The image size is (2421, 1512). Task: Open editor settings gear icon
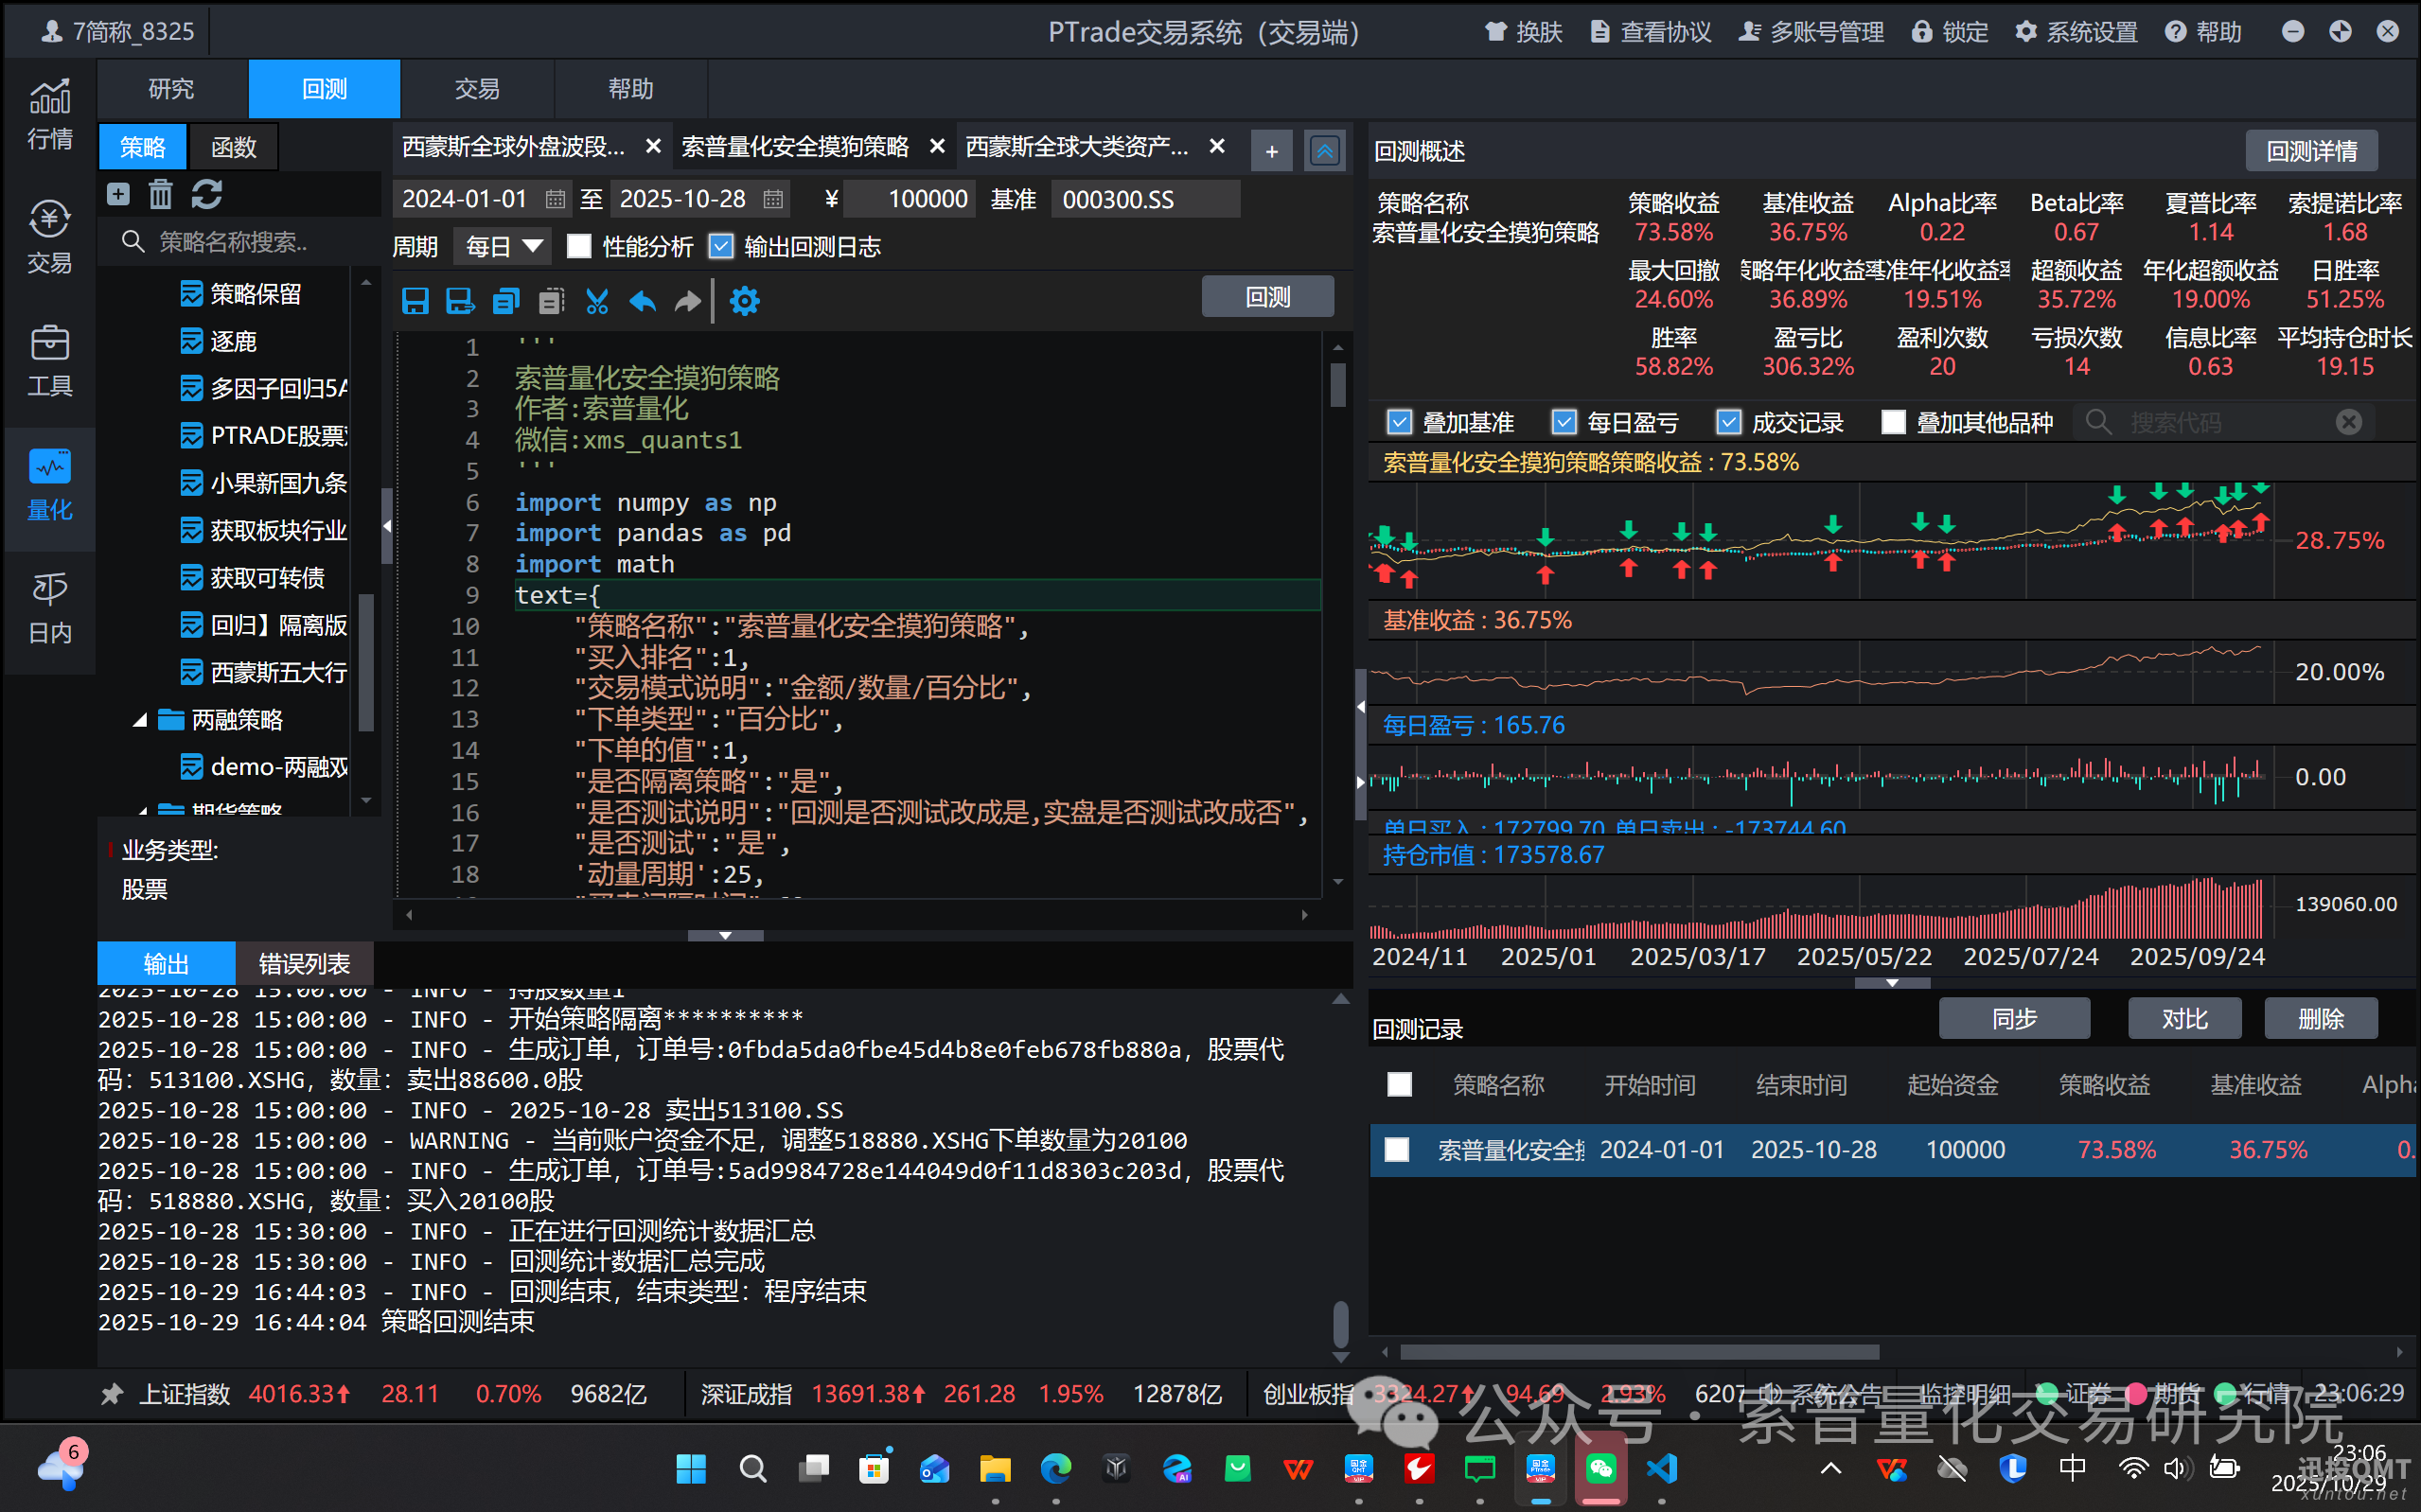point(744,301)
